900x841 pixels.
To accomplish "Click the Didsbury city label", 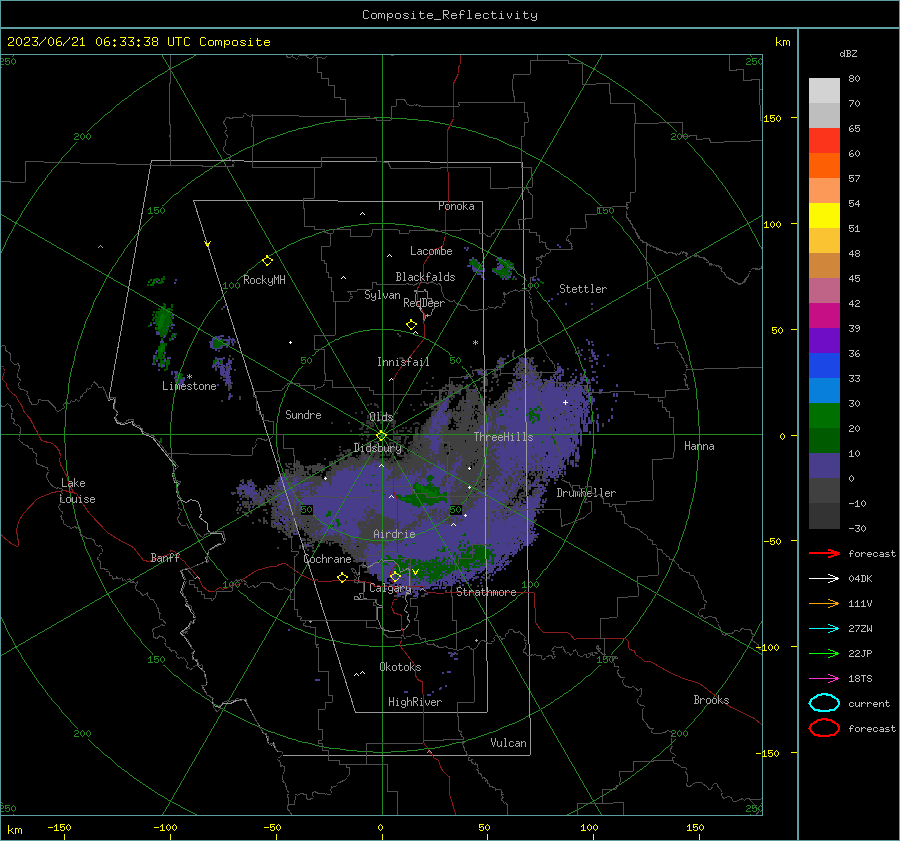I will tap(378, 448).
